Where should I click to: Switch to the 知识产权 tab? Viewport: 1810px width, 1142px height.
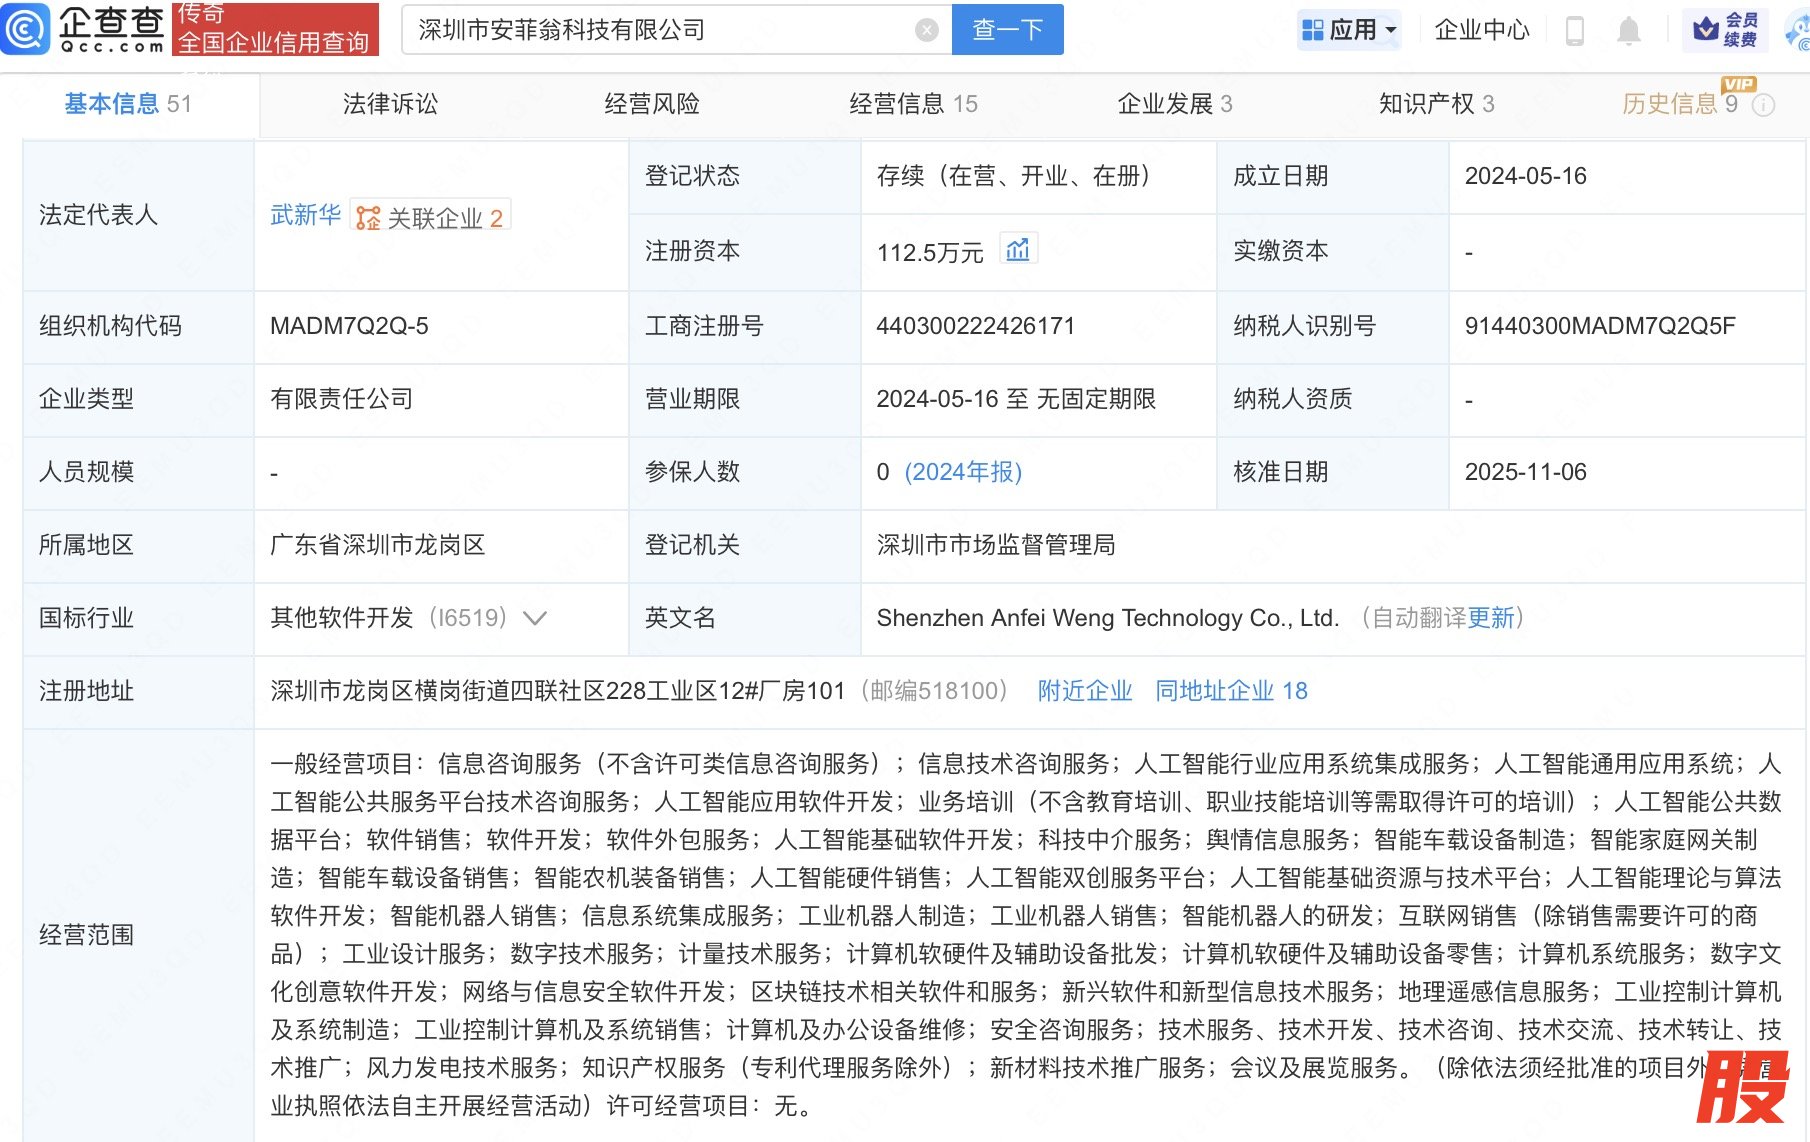point(1435,104)
